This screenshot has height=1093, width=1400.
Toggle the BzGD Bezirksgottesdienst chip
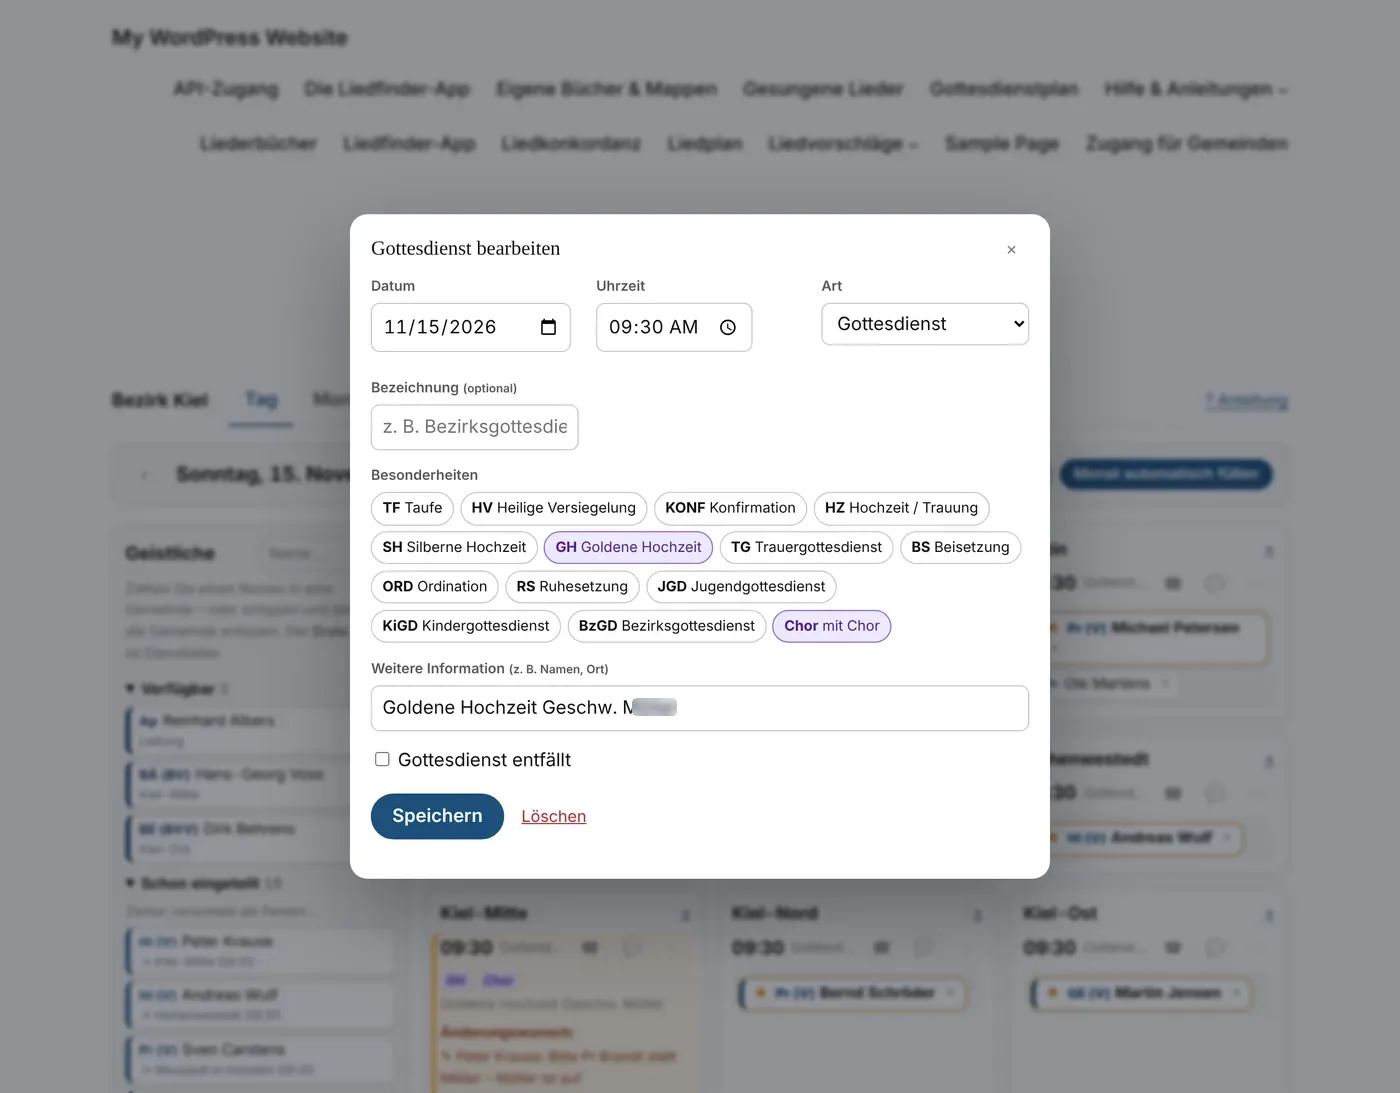667,626
